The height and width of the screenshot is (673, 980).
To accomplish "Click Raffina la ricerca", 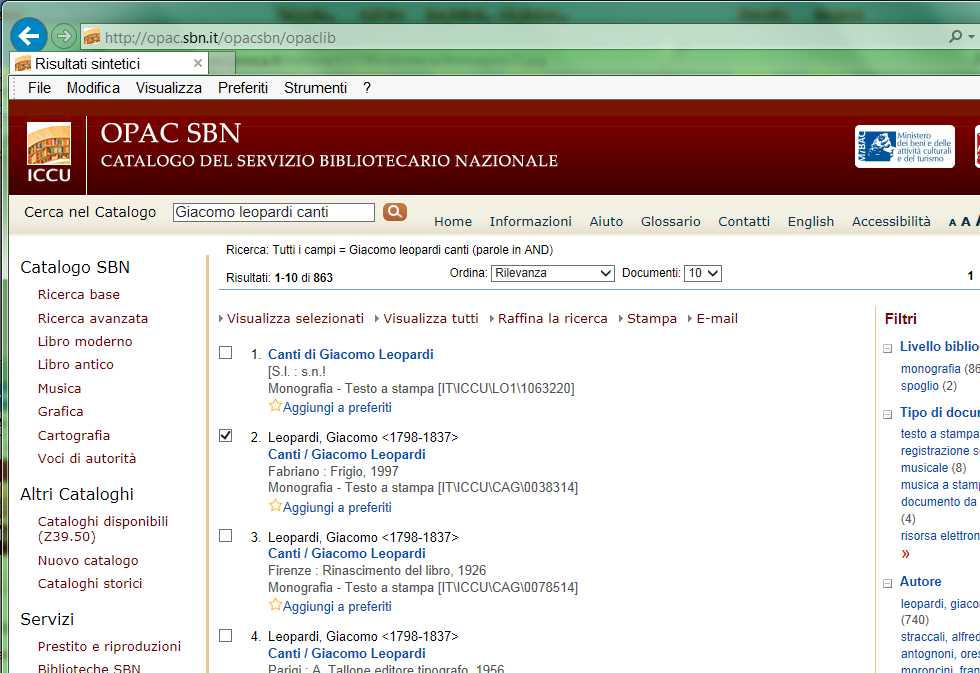I will pos(552,319).
